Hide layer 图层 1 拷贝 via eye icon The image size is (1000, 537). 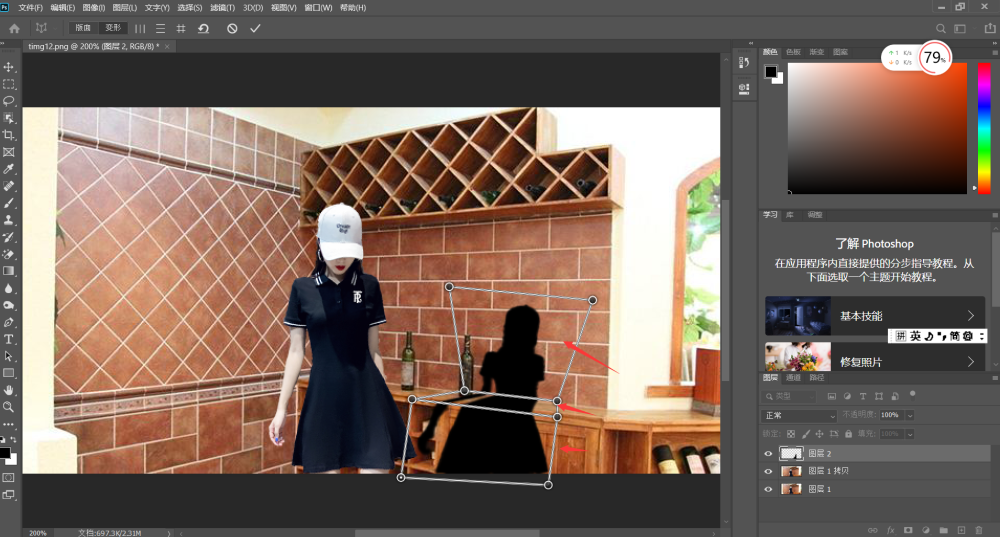pos(768,471)
